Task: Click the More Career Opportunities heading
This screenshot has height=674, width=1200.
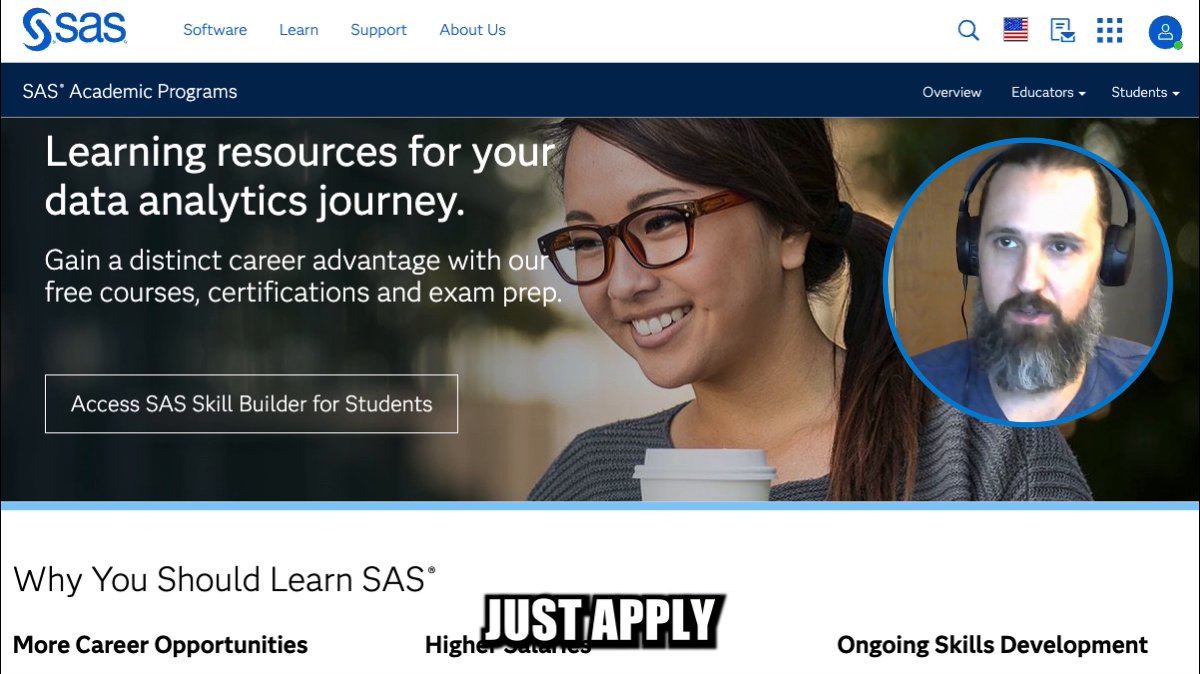Action: [160, 645]
